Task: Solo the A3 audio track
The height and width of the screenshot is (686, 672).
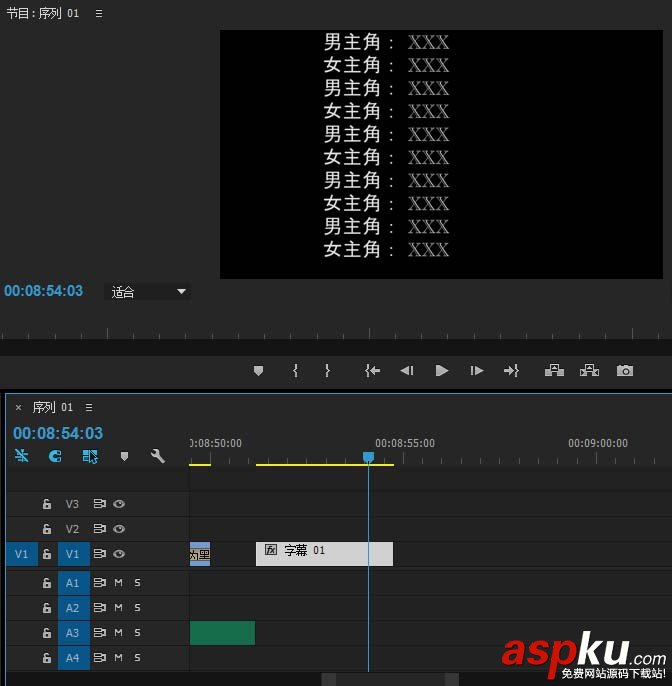Action: (138, 633)
